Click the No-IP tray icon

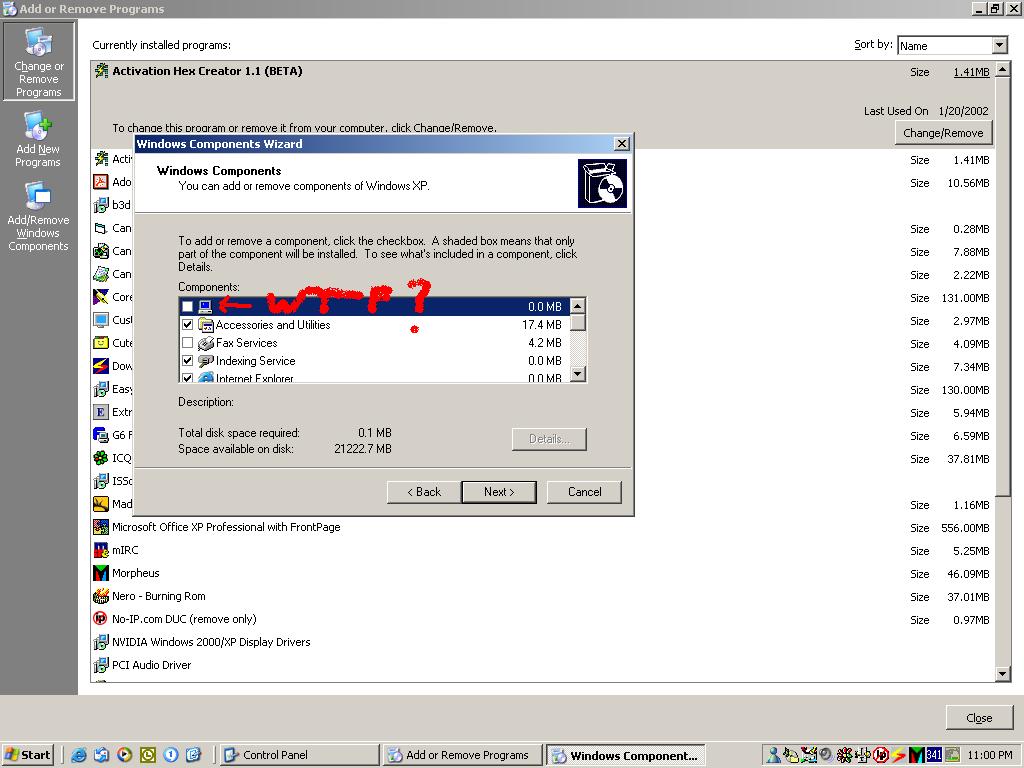[880, 756]
